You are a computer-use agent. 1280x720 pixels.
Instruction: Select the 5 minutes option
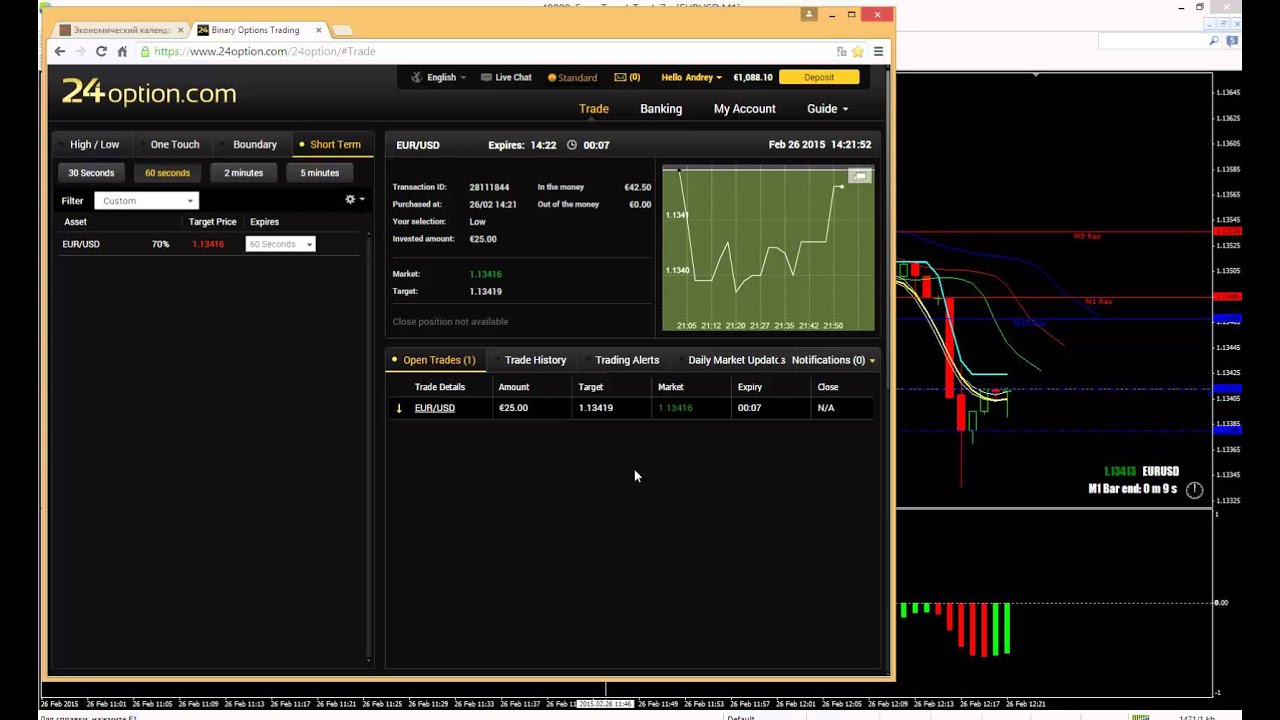tap(319, 173)
